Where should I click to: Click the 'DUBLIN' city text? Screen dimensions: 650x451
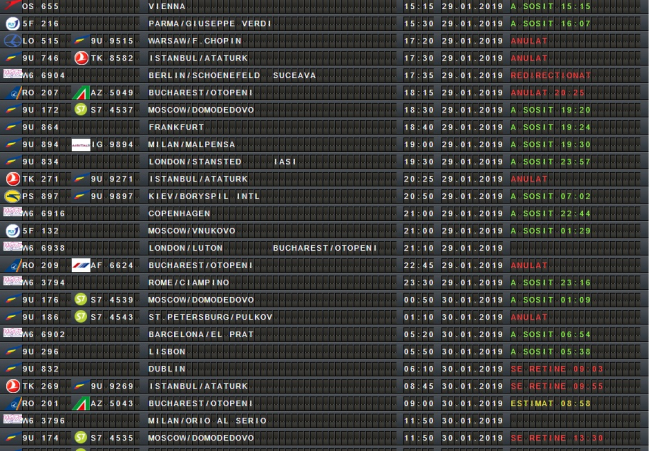(x=167, y=369)
